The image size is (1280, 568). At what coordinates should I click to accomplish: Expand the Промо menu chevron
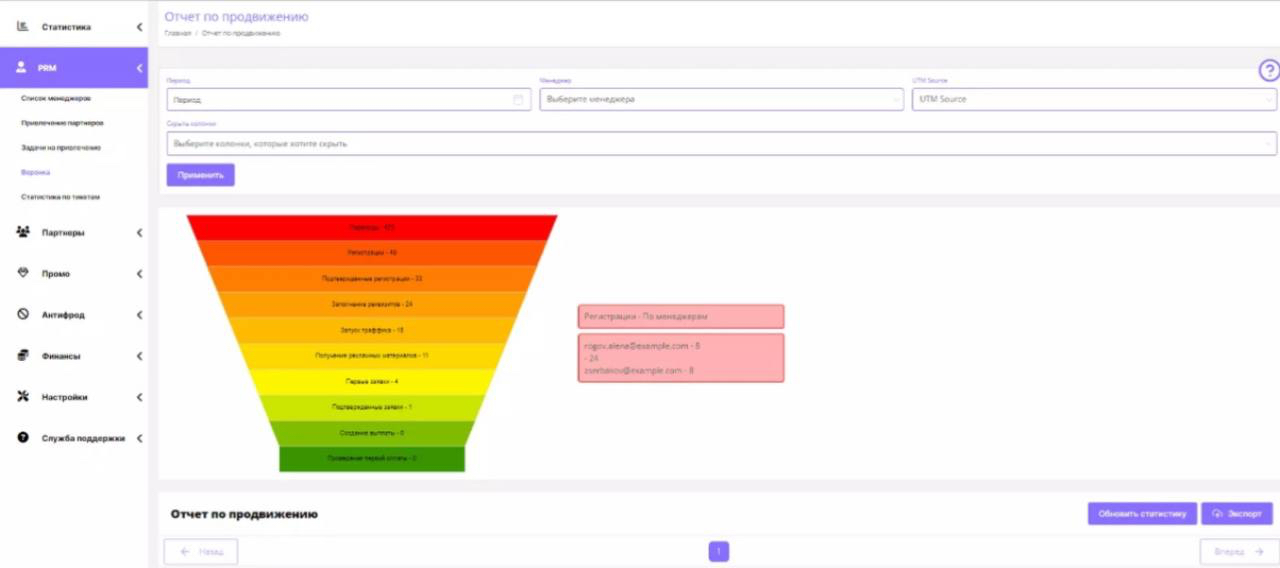(x=139, y=274)
